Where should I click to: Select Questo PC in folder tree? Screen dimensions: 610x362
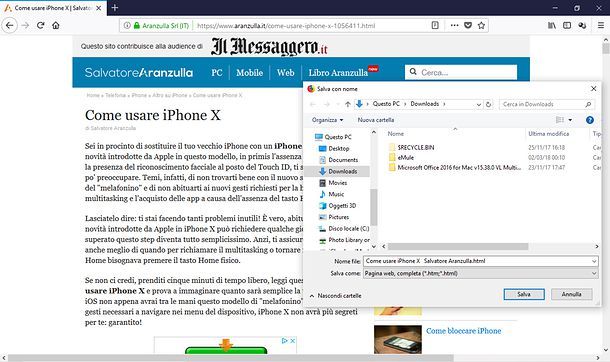[x=333, y=137]
